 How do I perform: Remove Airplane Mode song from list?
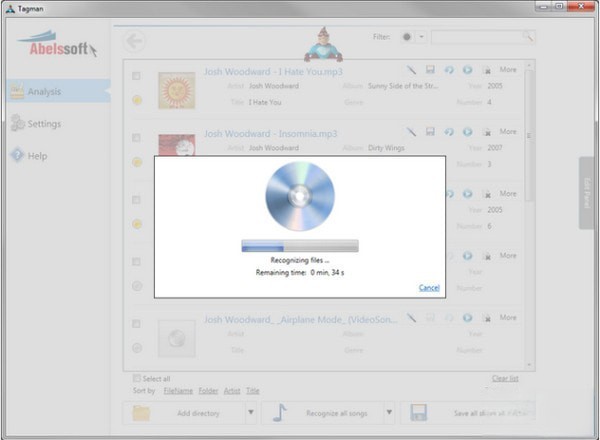pos(487,318)
